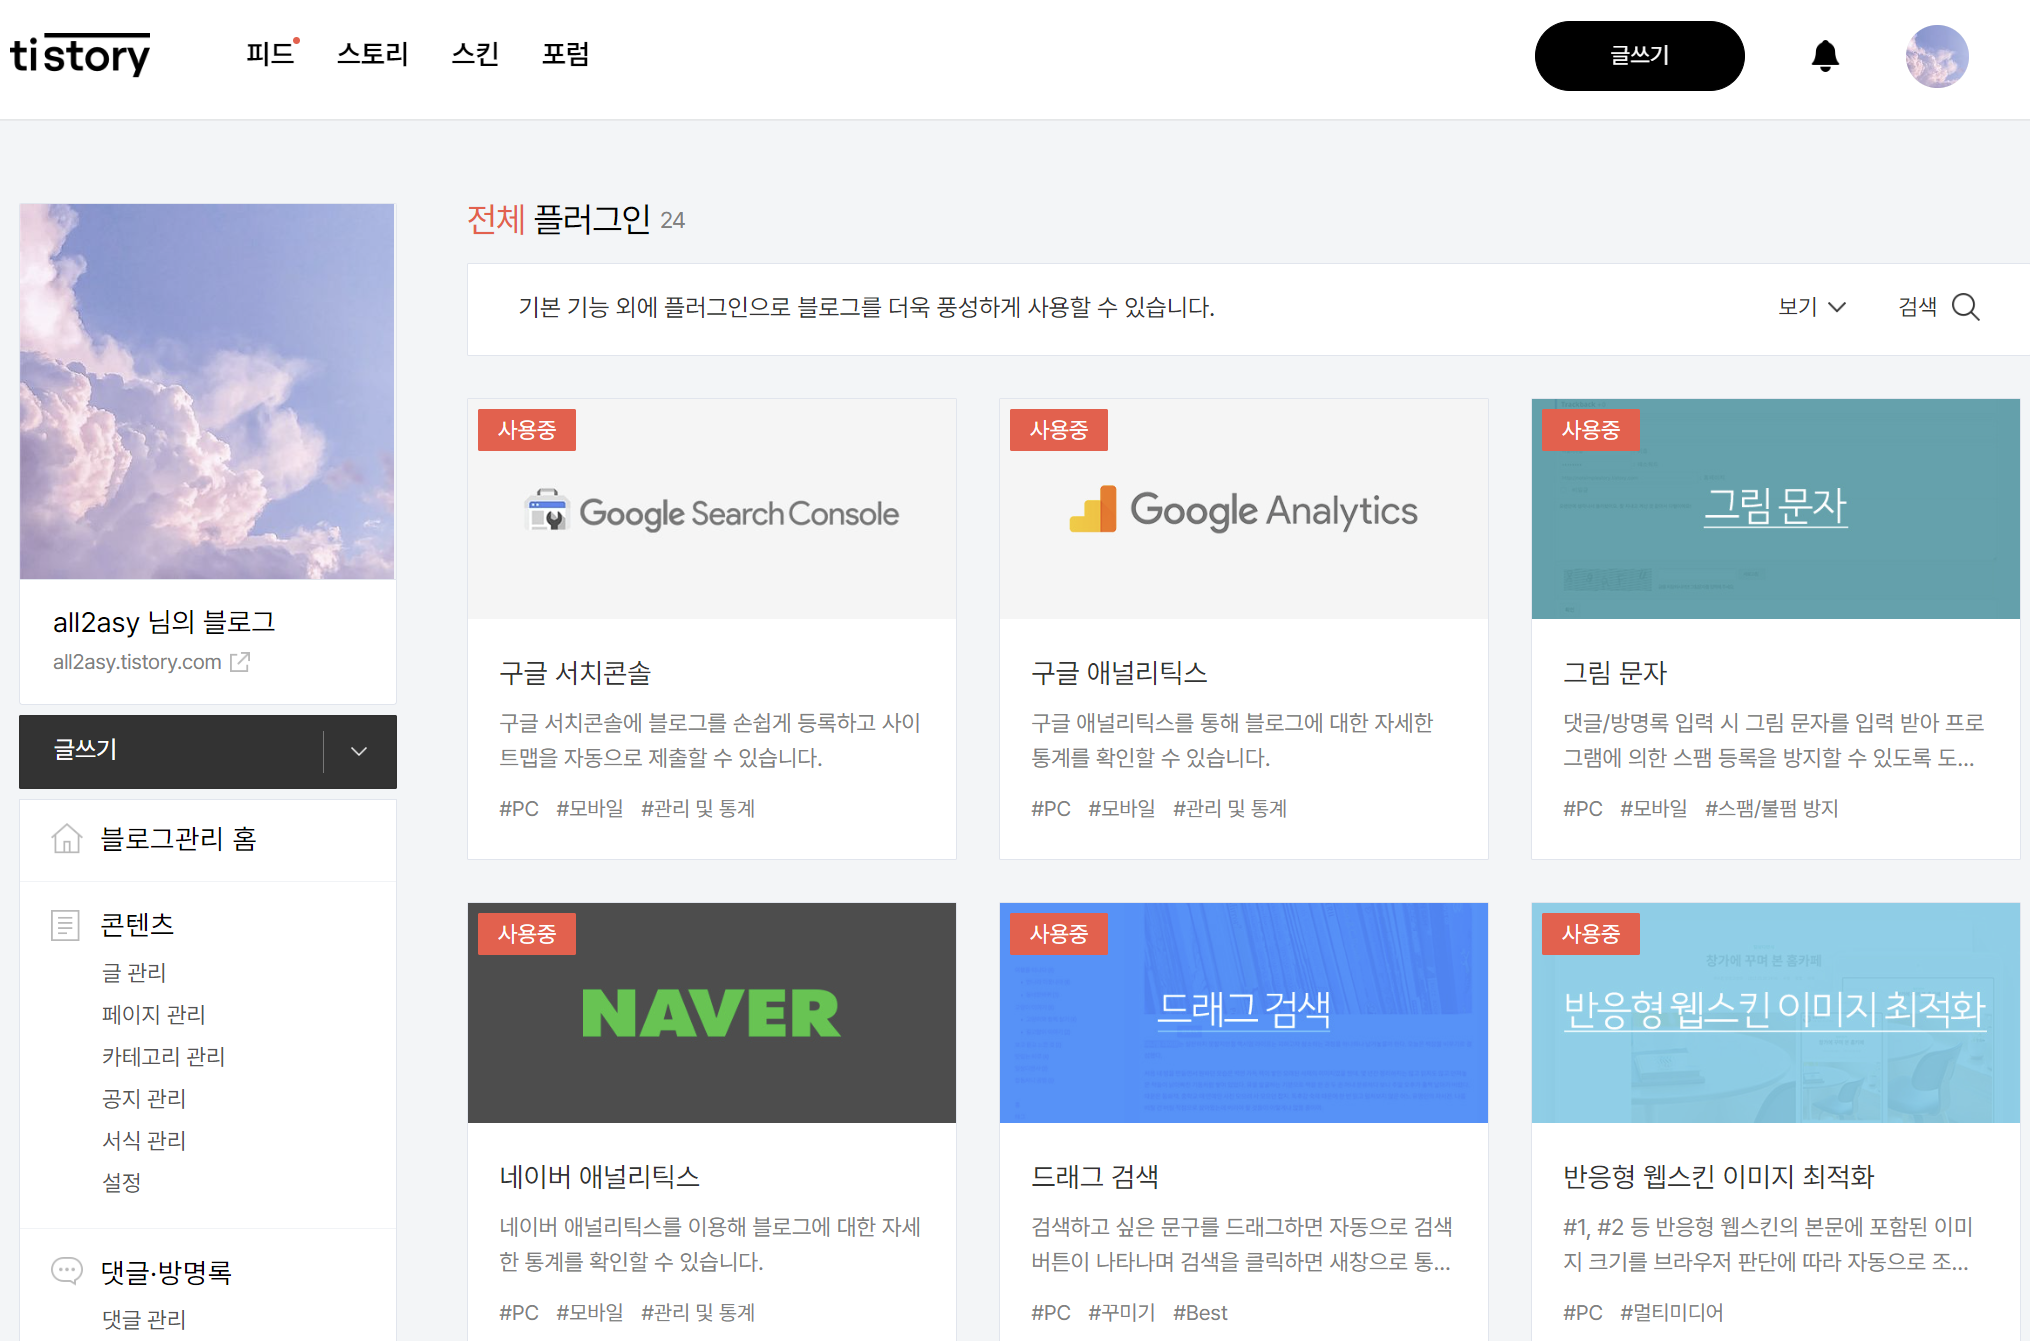Click the all2asy 님의 블로그 title
Screen dimensions: 2030x1341
tap(164, 622)
